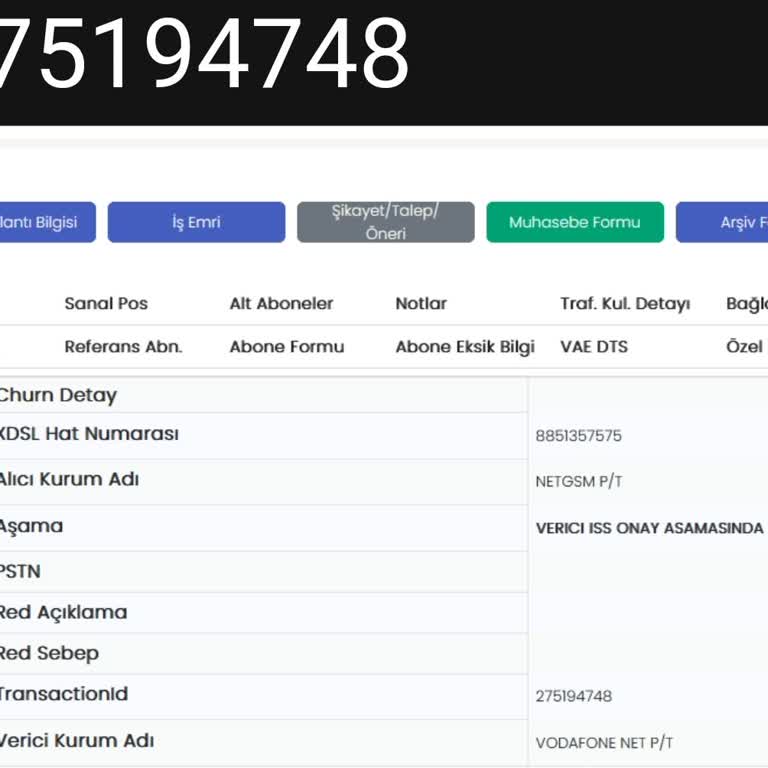Image resolution: width=768 pixels, height=768 pixels.
Task: Click the Churn Detay row label
Action: [x=57, y=395]
